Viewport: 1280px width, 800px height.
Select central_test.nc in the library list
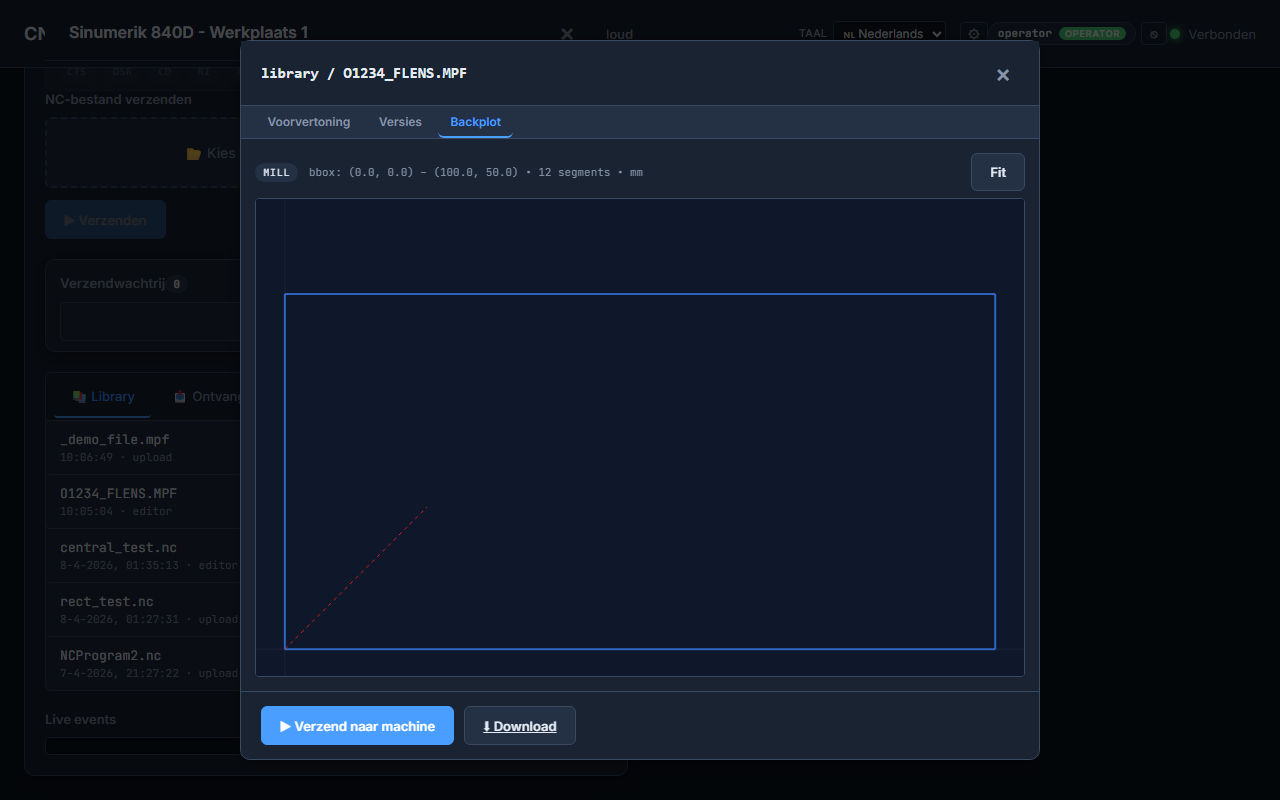[x=143, y=555]
